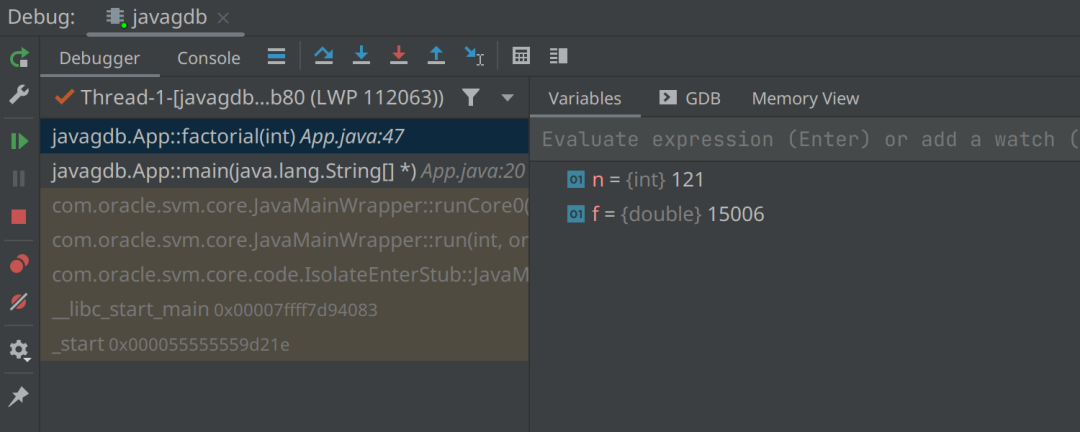Step Out of current function
Image resolution: width=1080 pixels, height=432 pixels.
click(435, 56)
